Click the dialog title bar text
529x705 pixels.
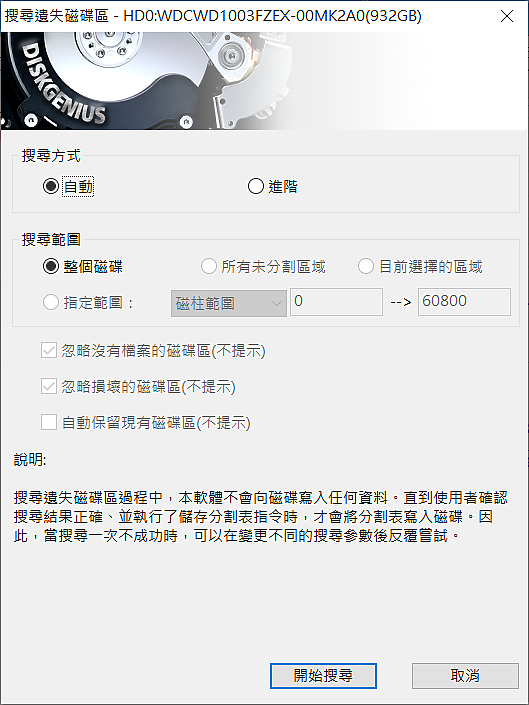click(x=213, y=16)
